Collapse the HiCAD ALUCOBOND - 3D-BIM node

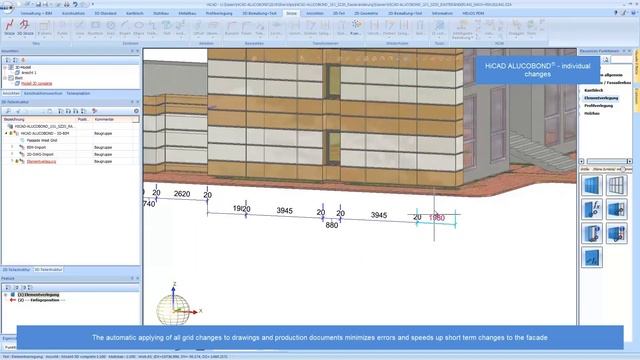pyautogui.click(x=6, y=133)
